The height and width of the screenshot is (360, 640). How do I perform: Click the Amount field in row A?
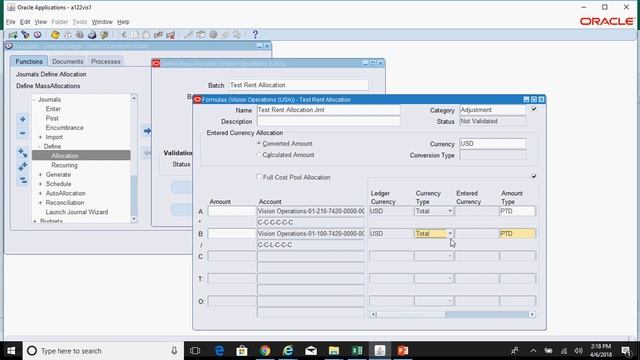coord(232,211)
